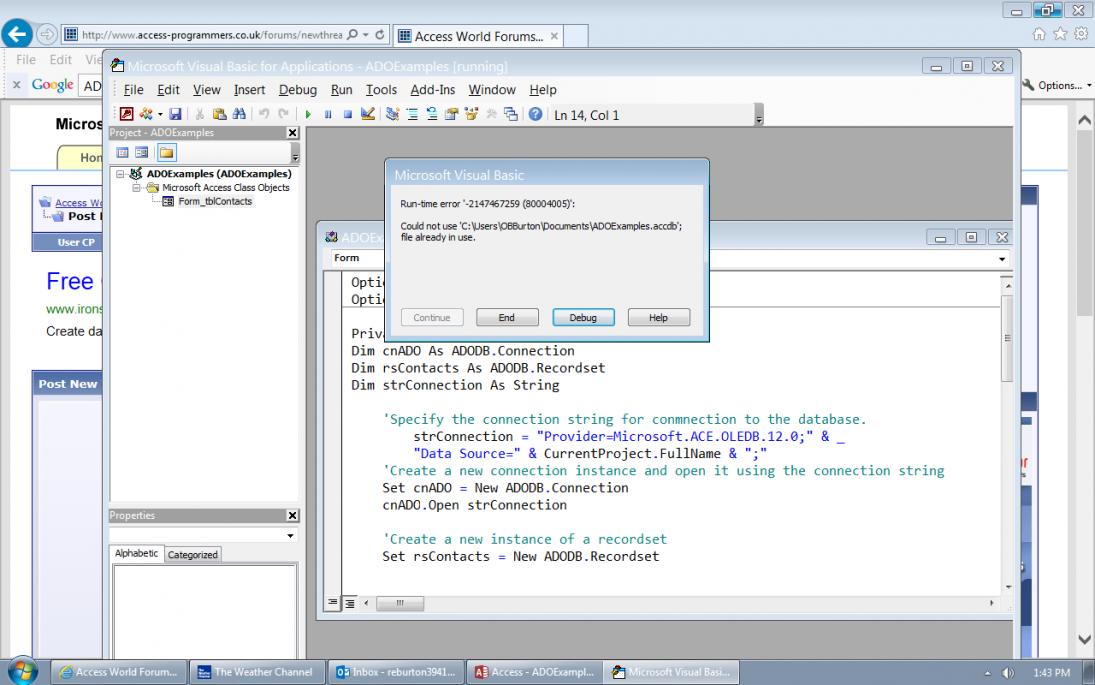Click the browser Favorites star icon
1095x685 pixels.
coord(1060,34)
